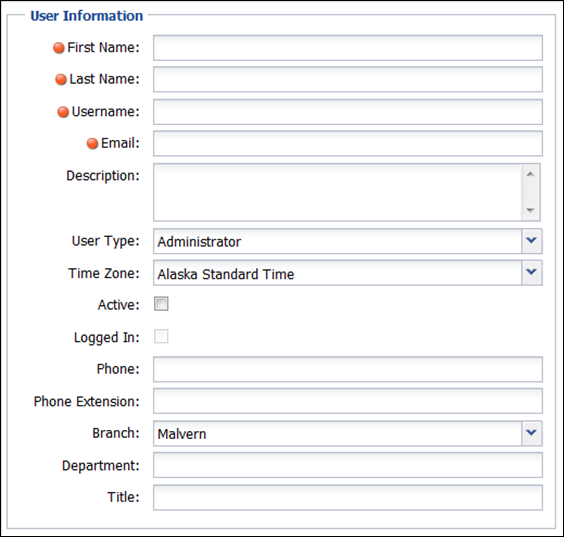Click the Email input field
This screenshot has width=564, height=537.
point(348,144)
